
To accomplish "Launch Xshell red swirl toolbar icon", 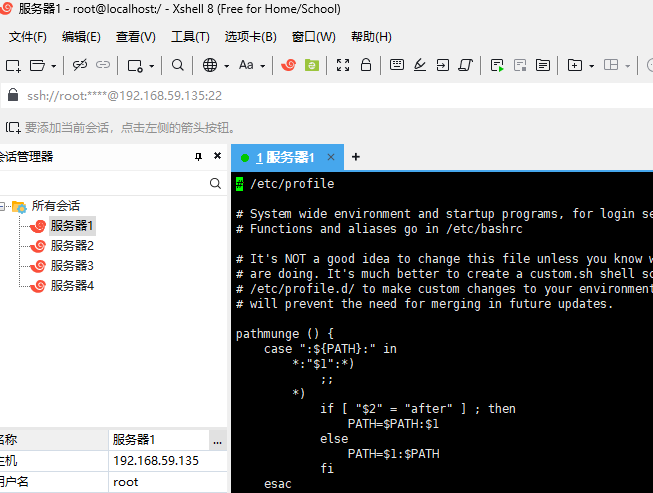I will coord(288,65).
